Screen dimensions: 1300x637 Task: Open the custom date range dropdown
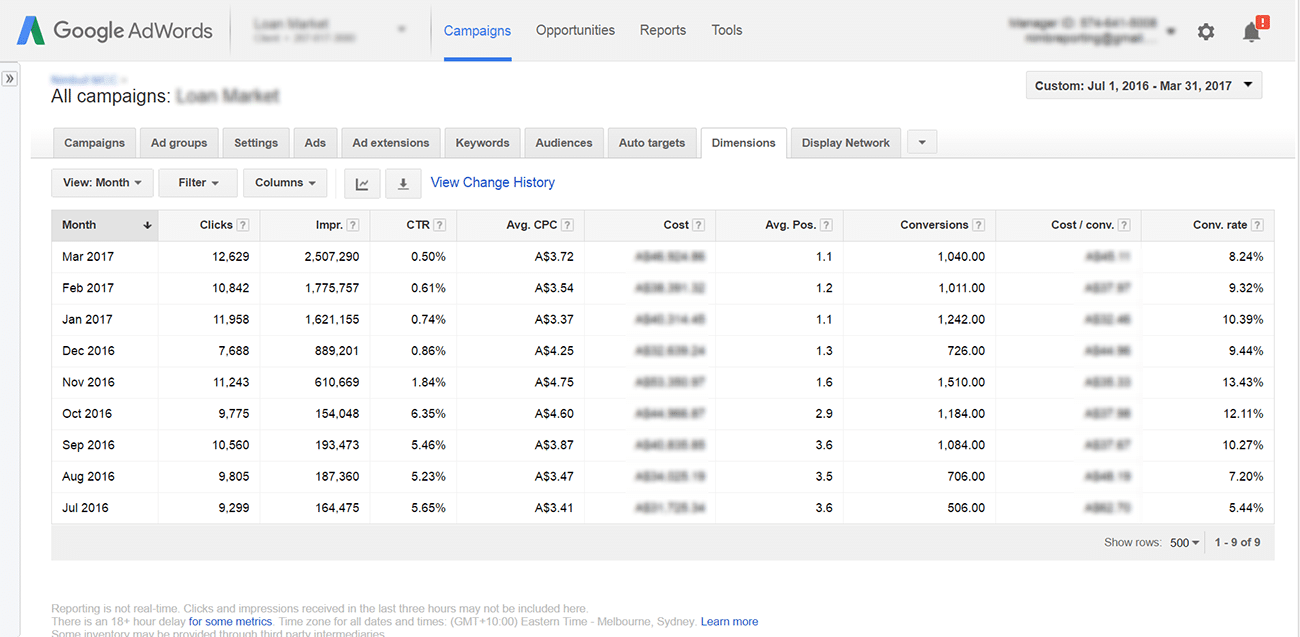[1144, 86]
